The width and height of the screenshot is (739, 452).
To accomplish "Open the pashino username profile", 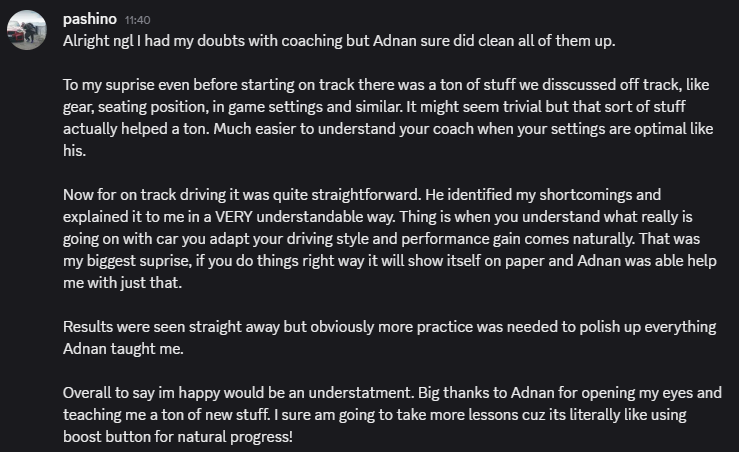I will coord(90,19).
